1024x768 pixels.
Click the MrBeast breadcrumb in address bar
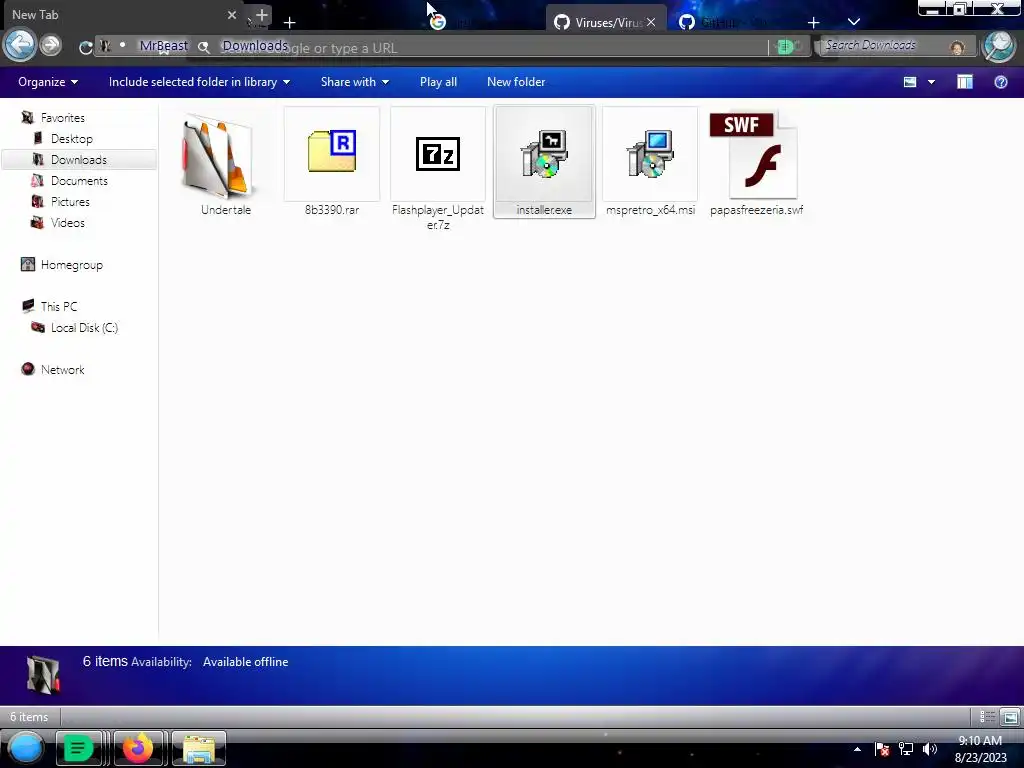(x=163, y=46)
